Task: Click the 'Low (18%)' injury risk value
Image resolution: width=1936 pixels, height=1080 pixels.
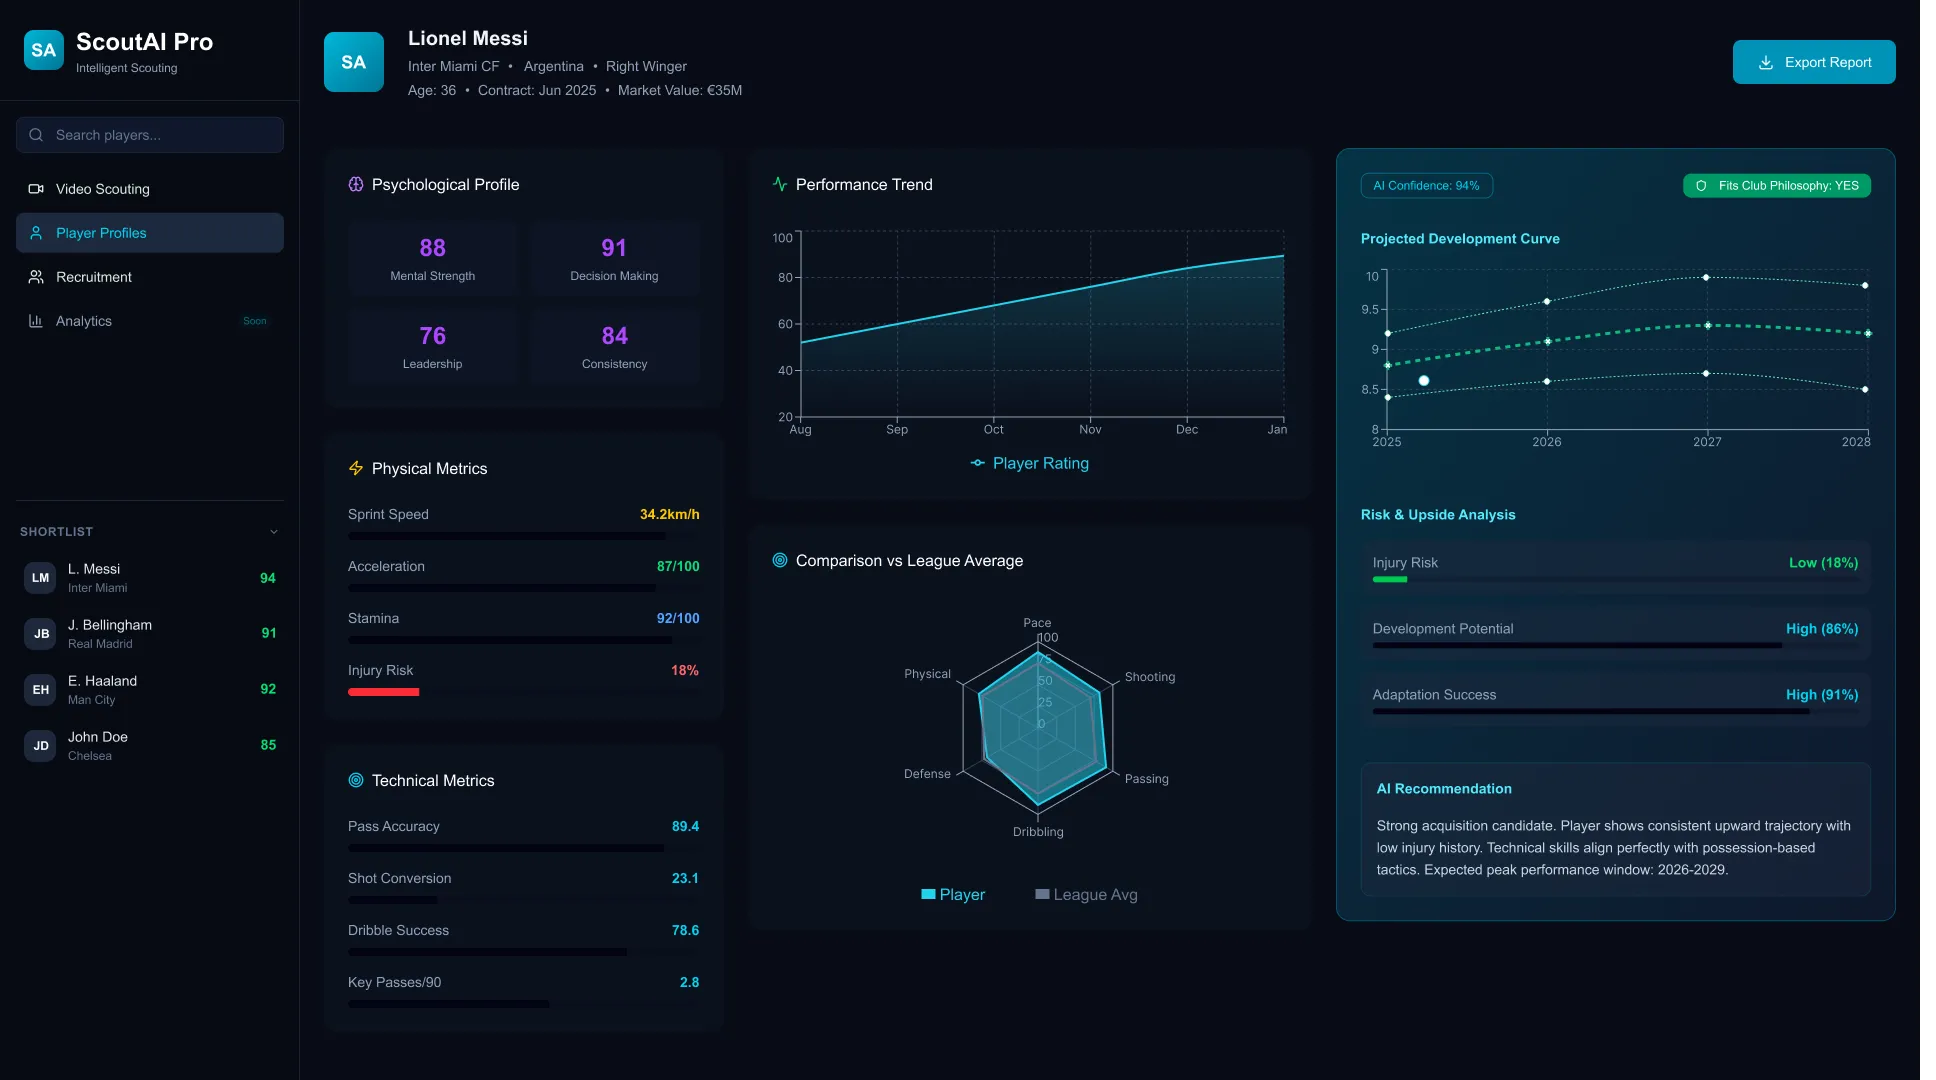Action: tap(1824, 563)
